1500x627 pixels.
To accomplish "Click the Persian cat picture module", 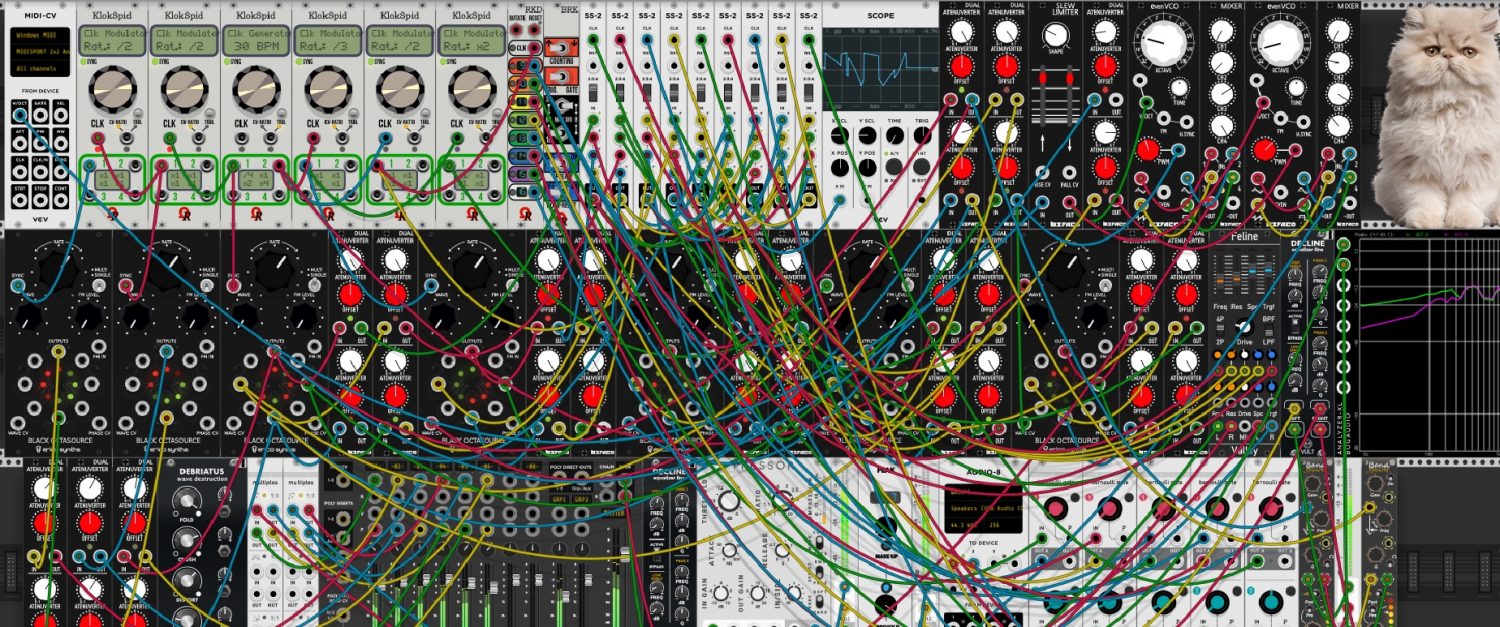I will tap(1436, 115).
